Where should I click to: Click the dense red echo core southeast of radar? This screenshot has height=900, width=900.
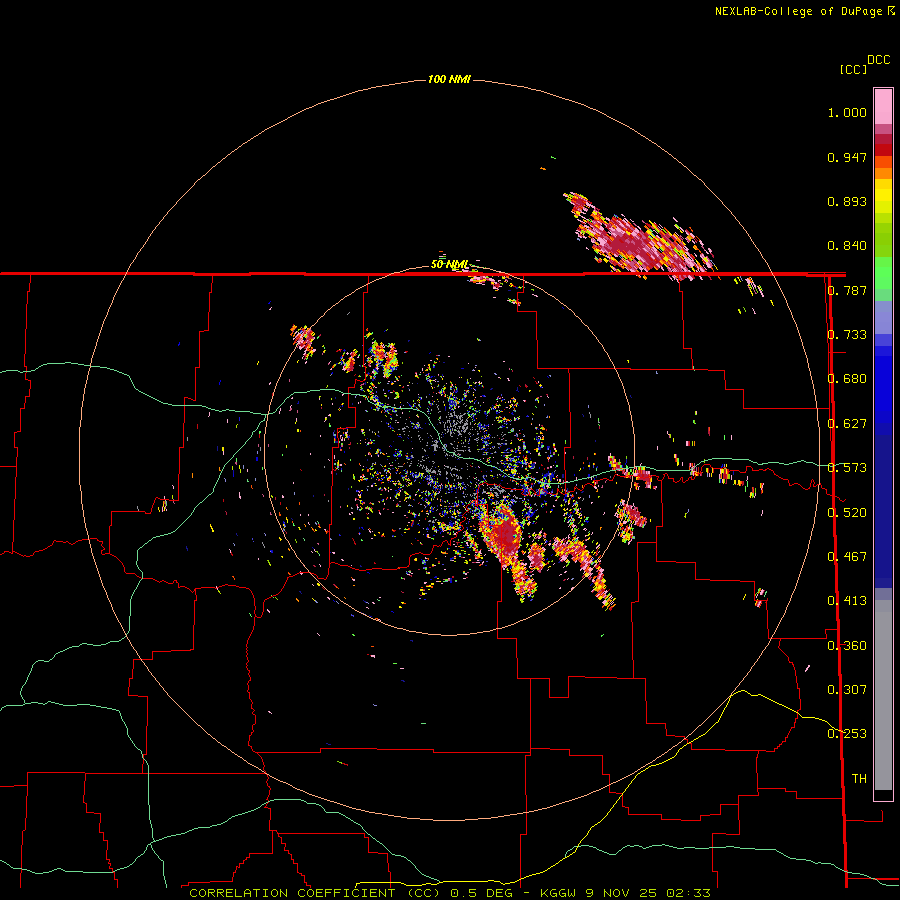pyautogui.click(x=505, y=534)
